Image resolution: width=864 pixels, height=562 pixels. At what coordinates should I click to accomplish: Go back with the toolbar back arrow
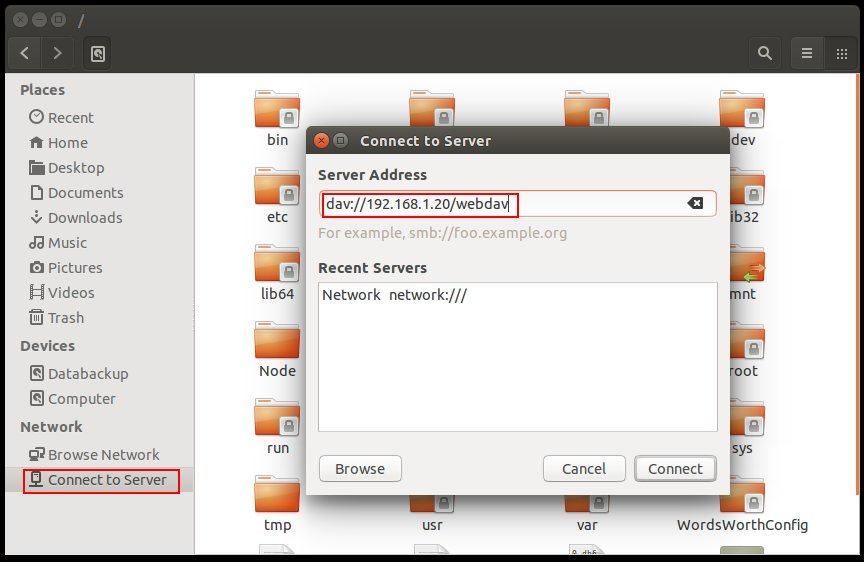25,53
